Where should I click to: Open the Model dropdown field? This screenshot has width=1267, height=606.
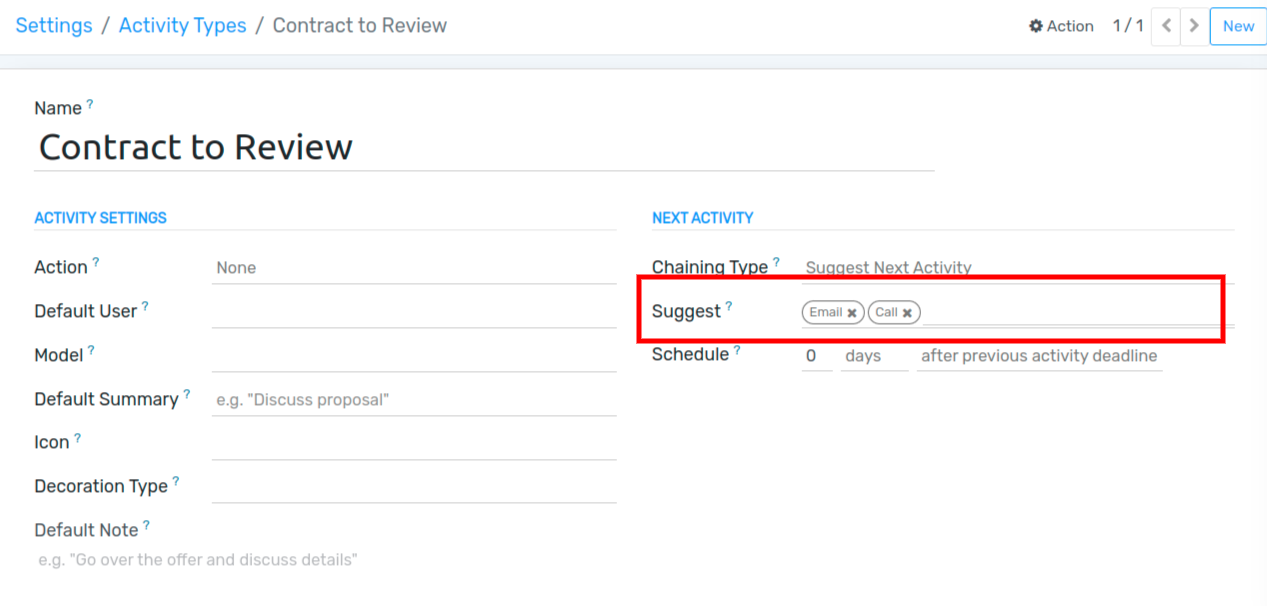(x=414, y=356)
